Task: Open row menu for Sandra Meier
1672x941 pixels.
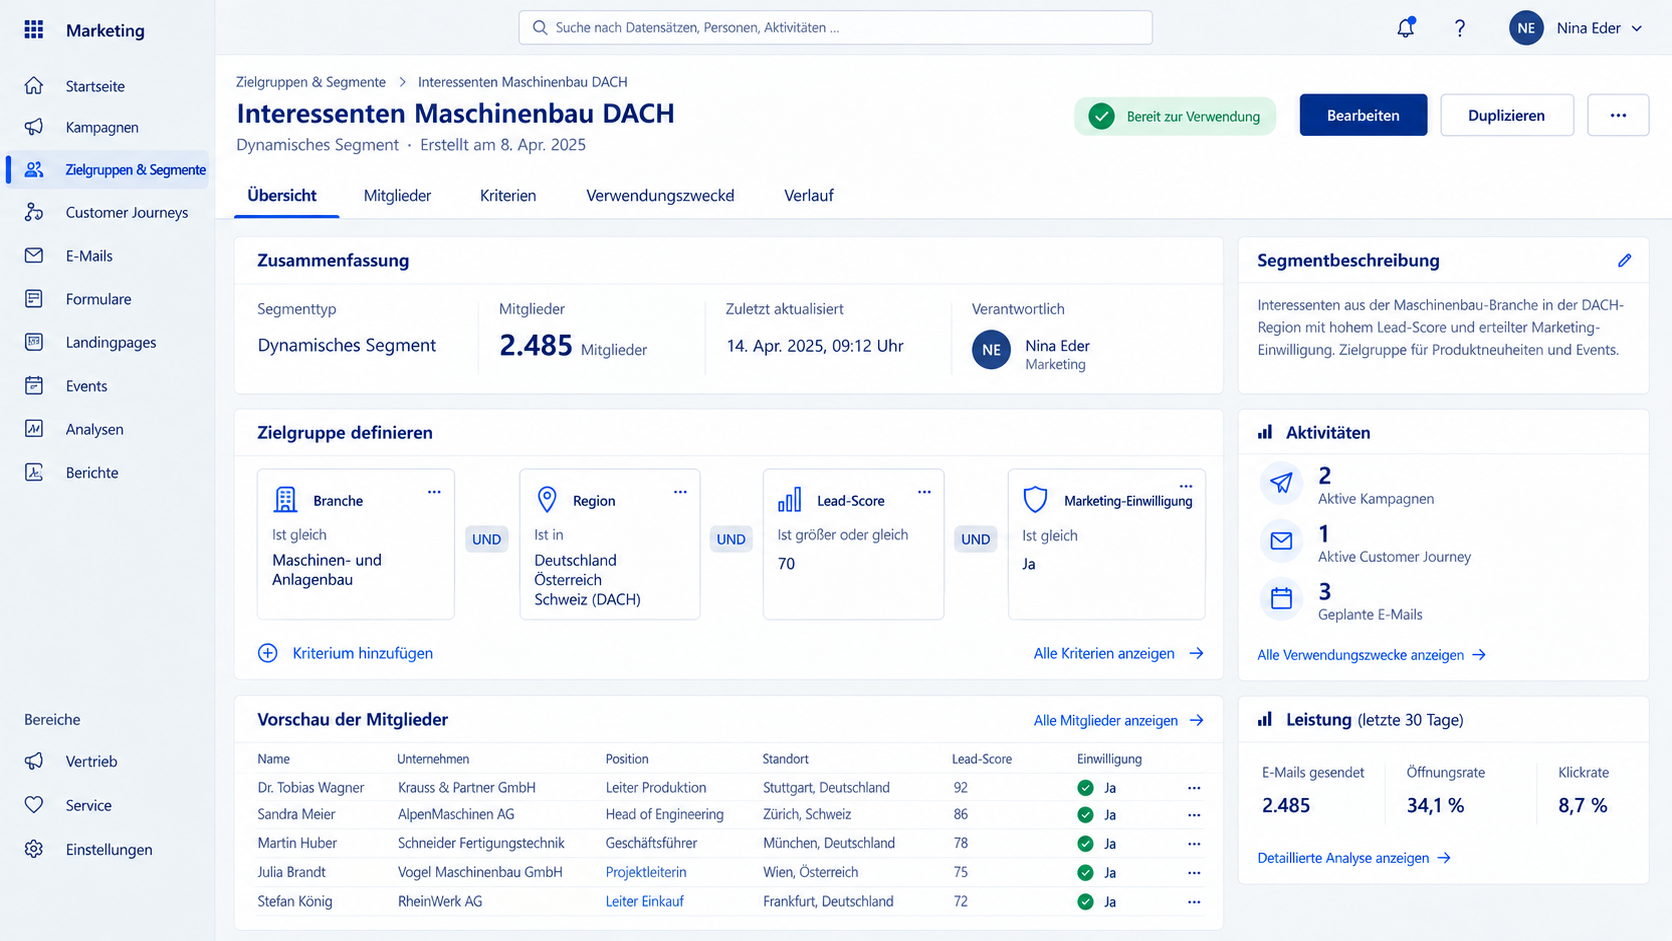Action: pyautogui.click(x=1194, y=815)
